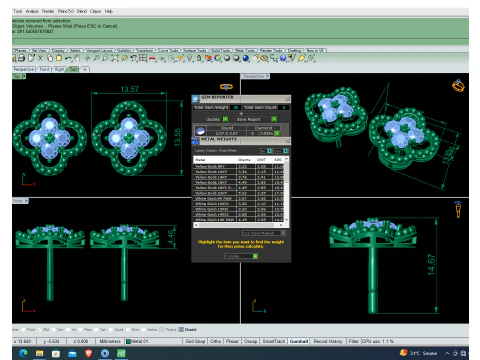Click the Undo arrow icon

[68, 58]
